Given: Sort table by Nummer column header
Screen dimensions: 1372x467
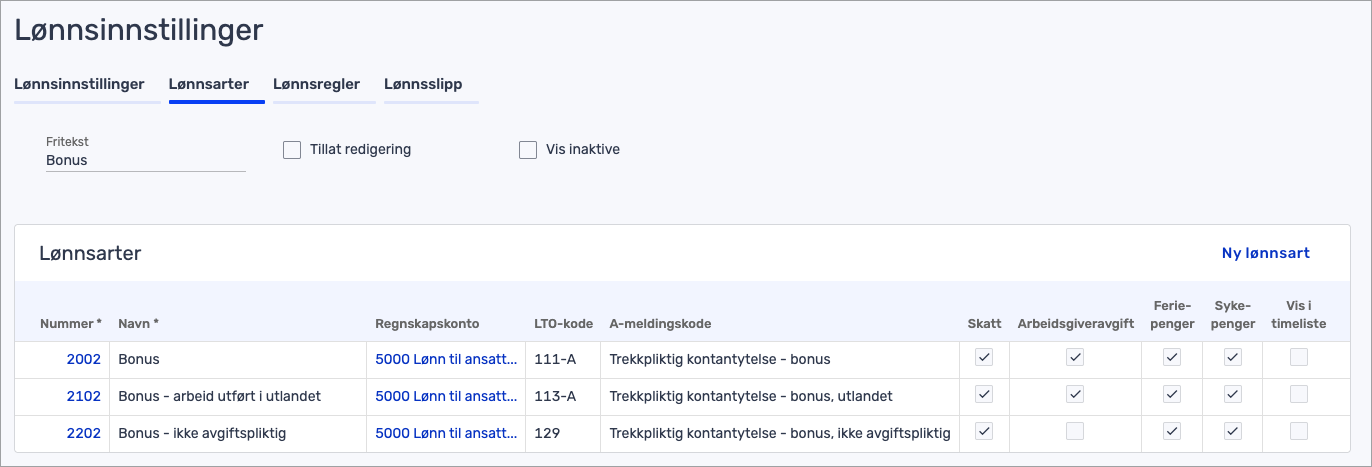Looking at the screenshot, I should click(70, 324).
